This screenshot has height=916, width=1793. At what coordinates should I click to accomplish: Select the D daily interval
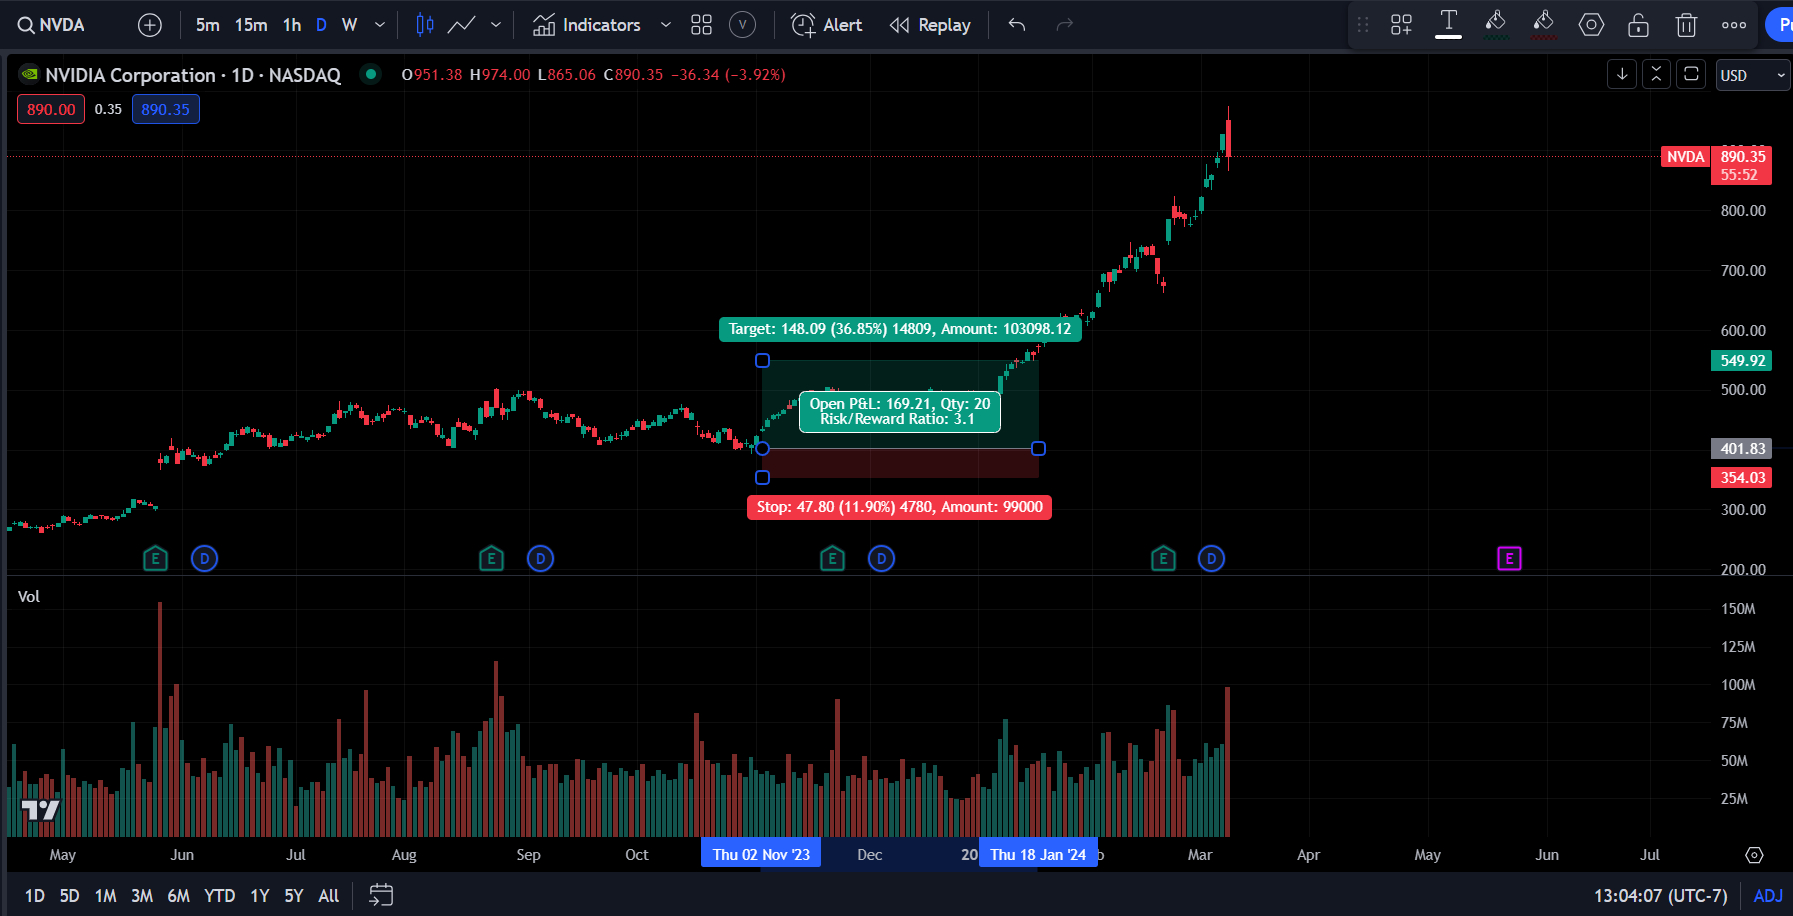(321, 25)
